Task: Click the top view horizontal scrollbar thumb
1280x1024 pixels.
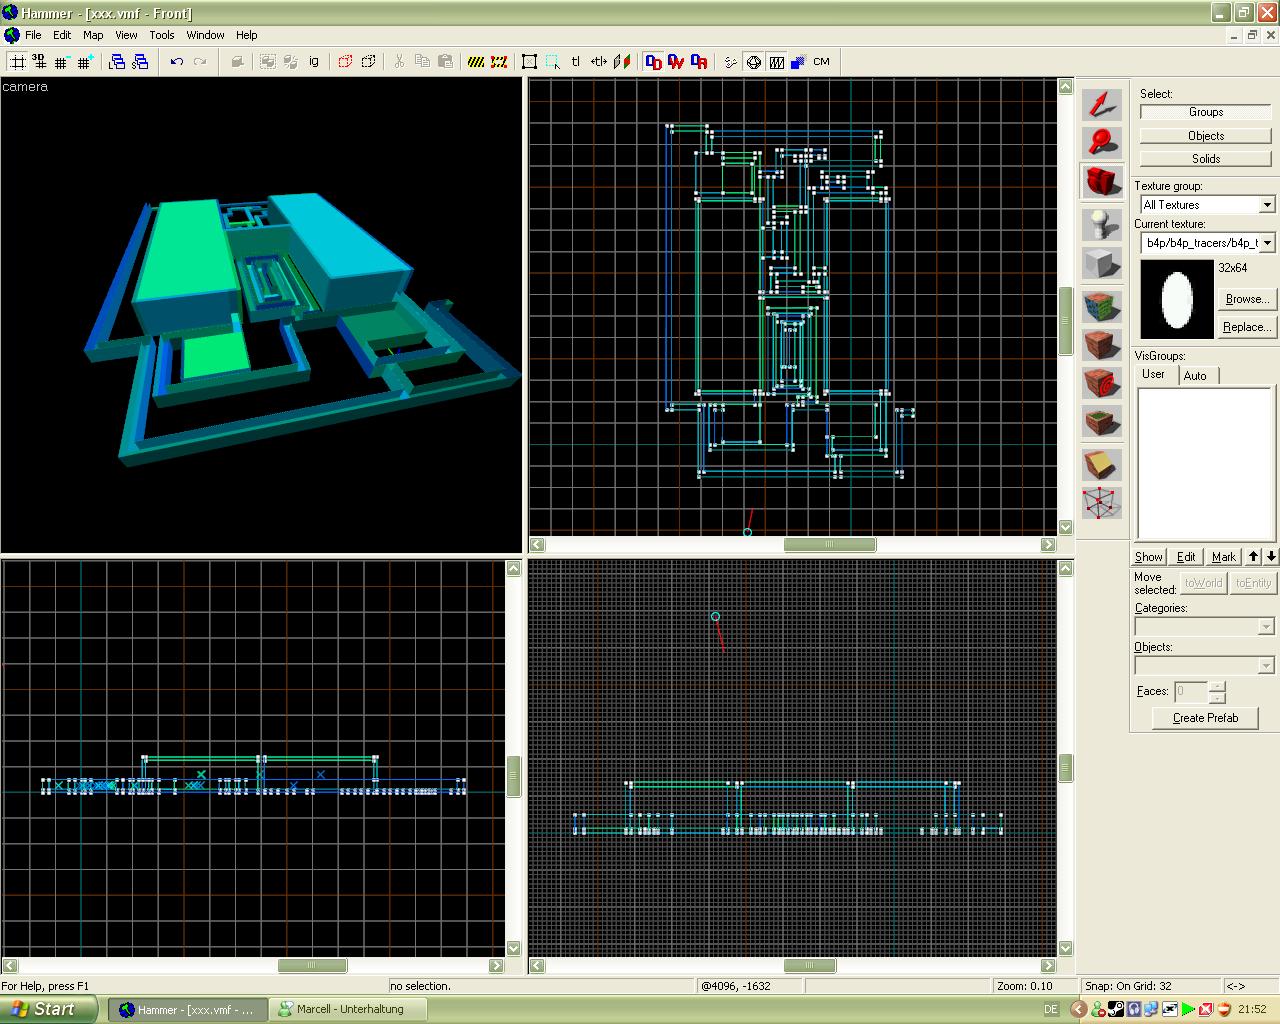Action: (830, 545)
